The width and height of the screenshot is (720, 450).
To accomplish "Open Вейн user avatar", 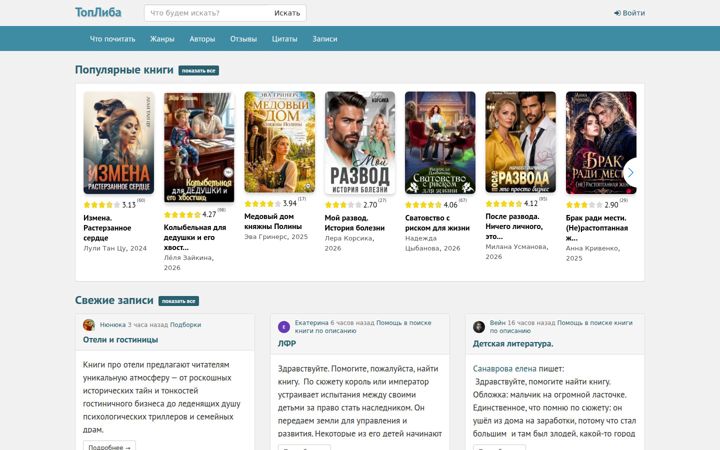I will pos(479,327).
